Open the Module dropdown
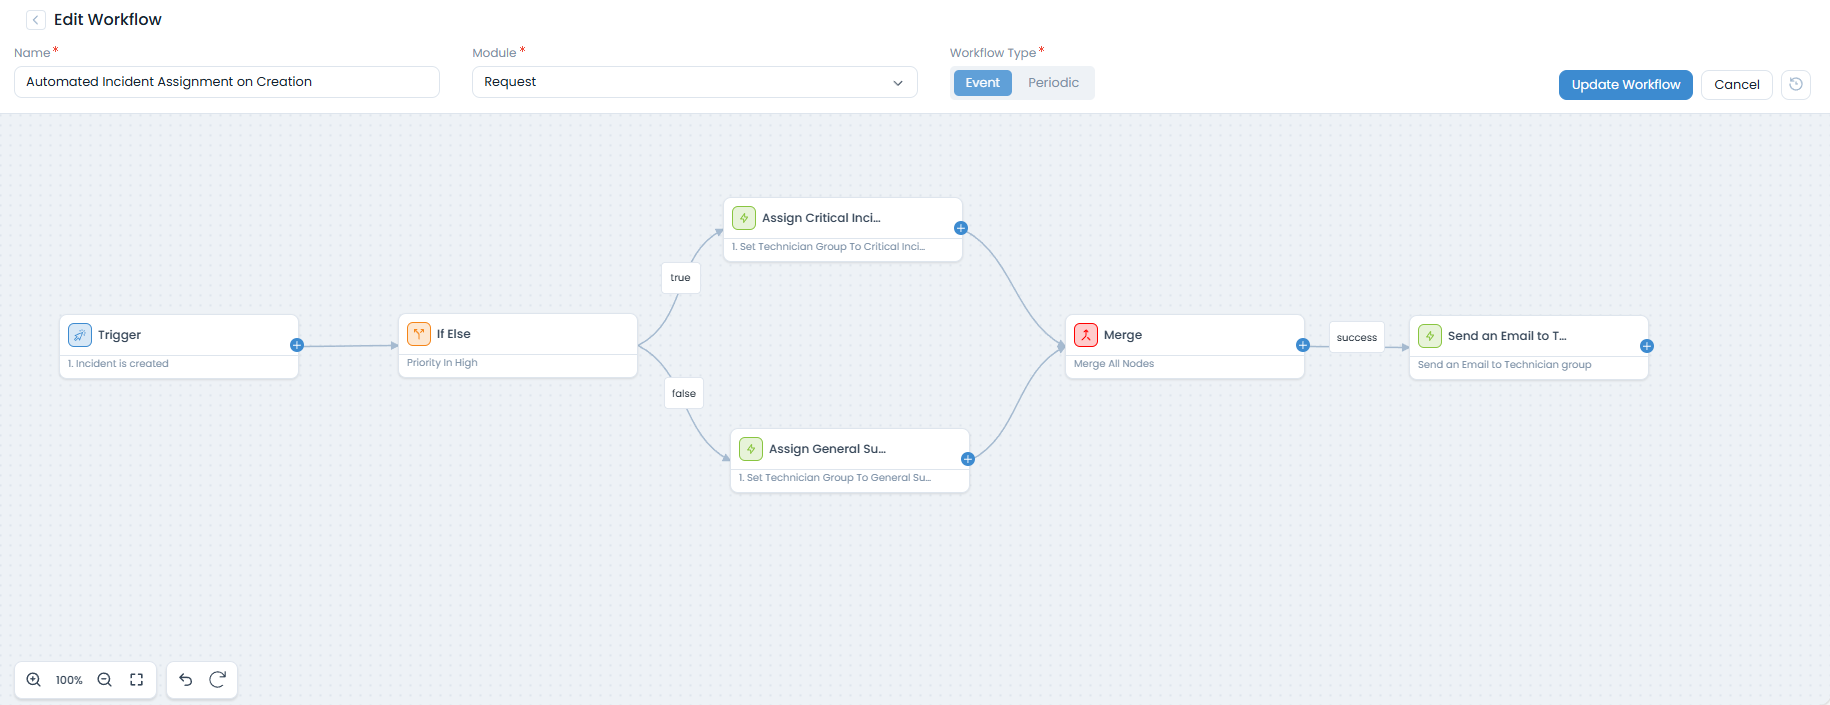1830x705 pixels. coord(694,82)
